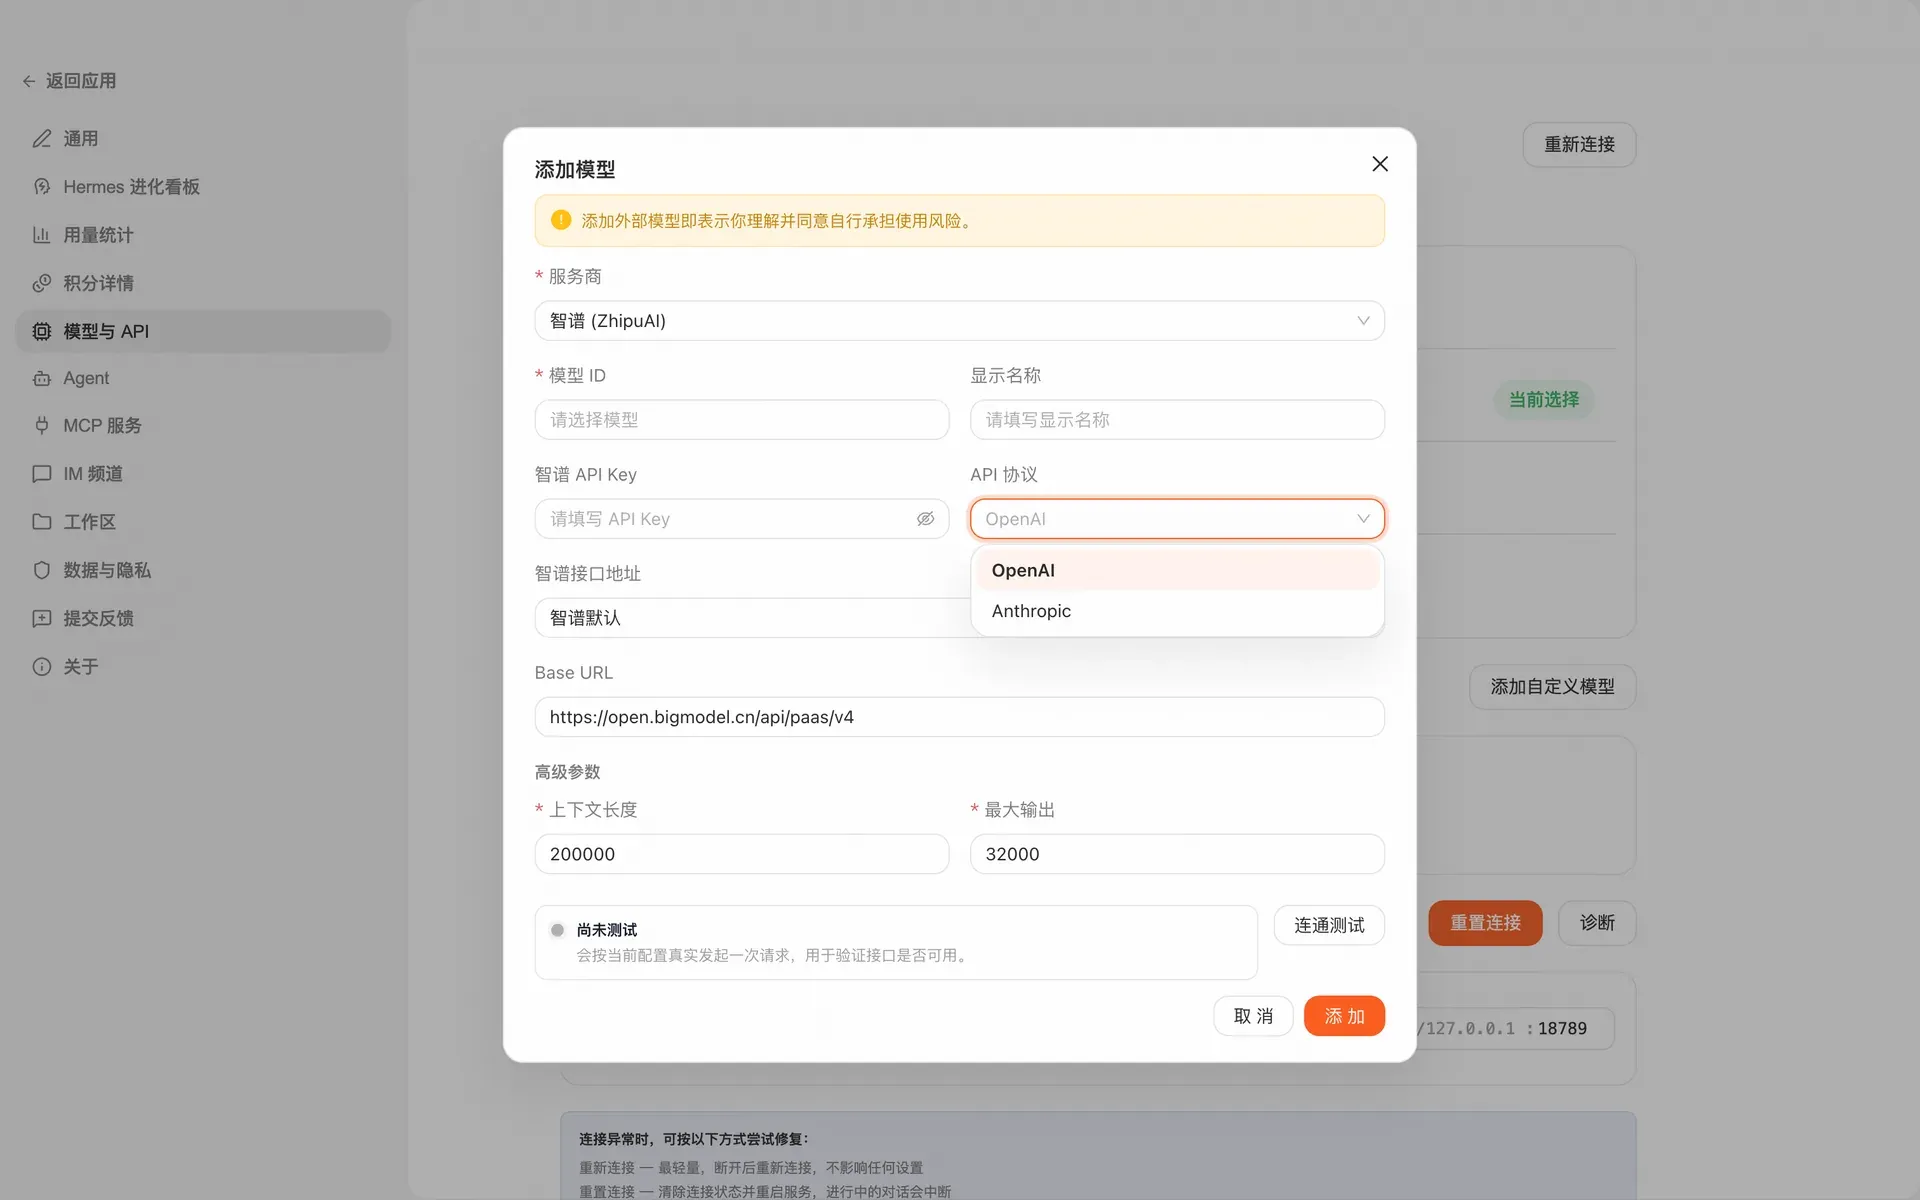
Task: Collapse the API 协议 dropdown showing OpenAI
Action: [x=1177, y=519]
